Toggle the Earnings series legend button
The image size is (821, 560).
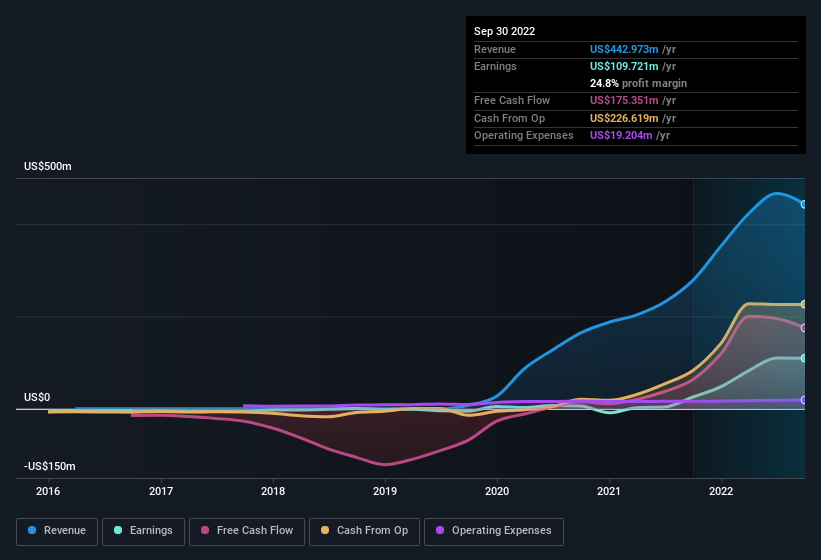tap(143, 532)
